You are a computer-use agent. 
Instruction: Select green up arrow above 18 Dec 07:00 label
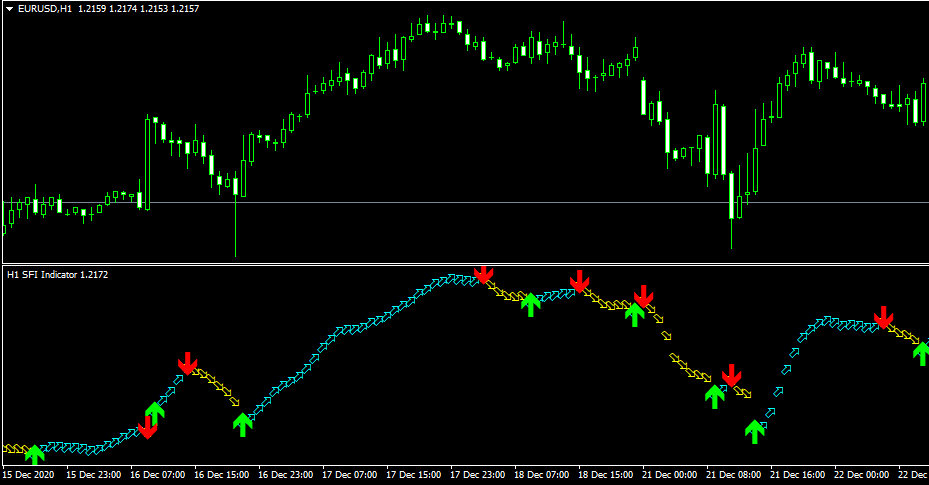click(531, 303)
